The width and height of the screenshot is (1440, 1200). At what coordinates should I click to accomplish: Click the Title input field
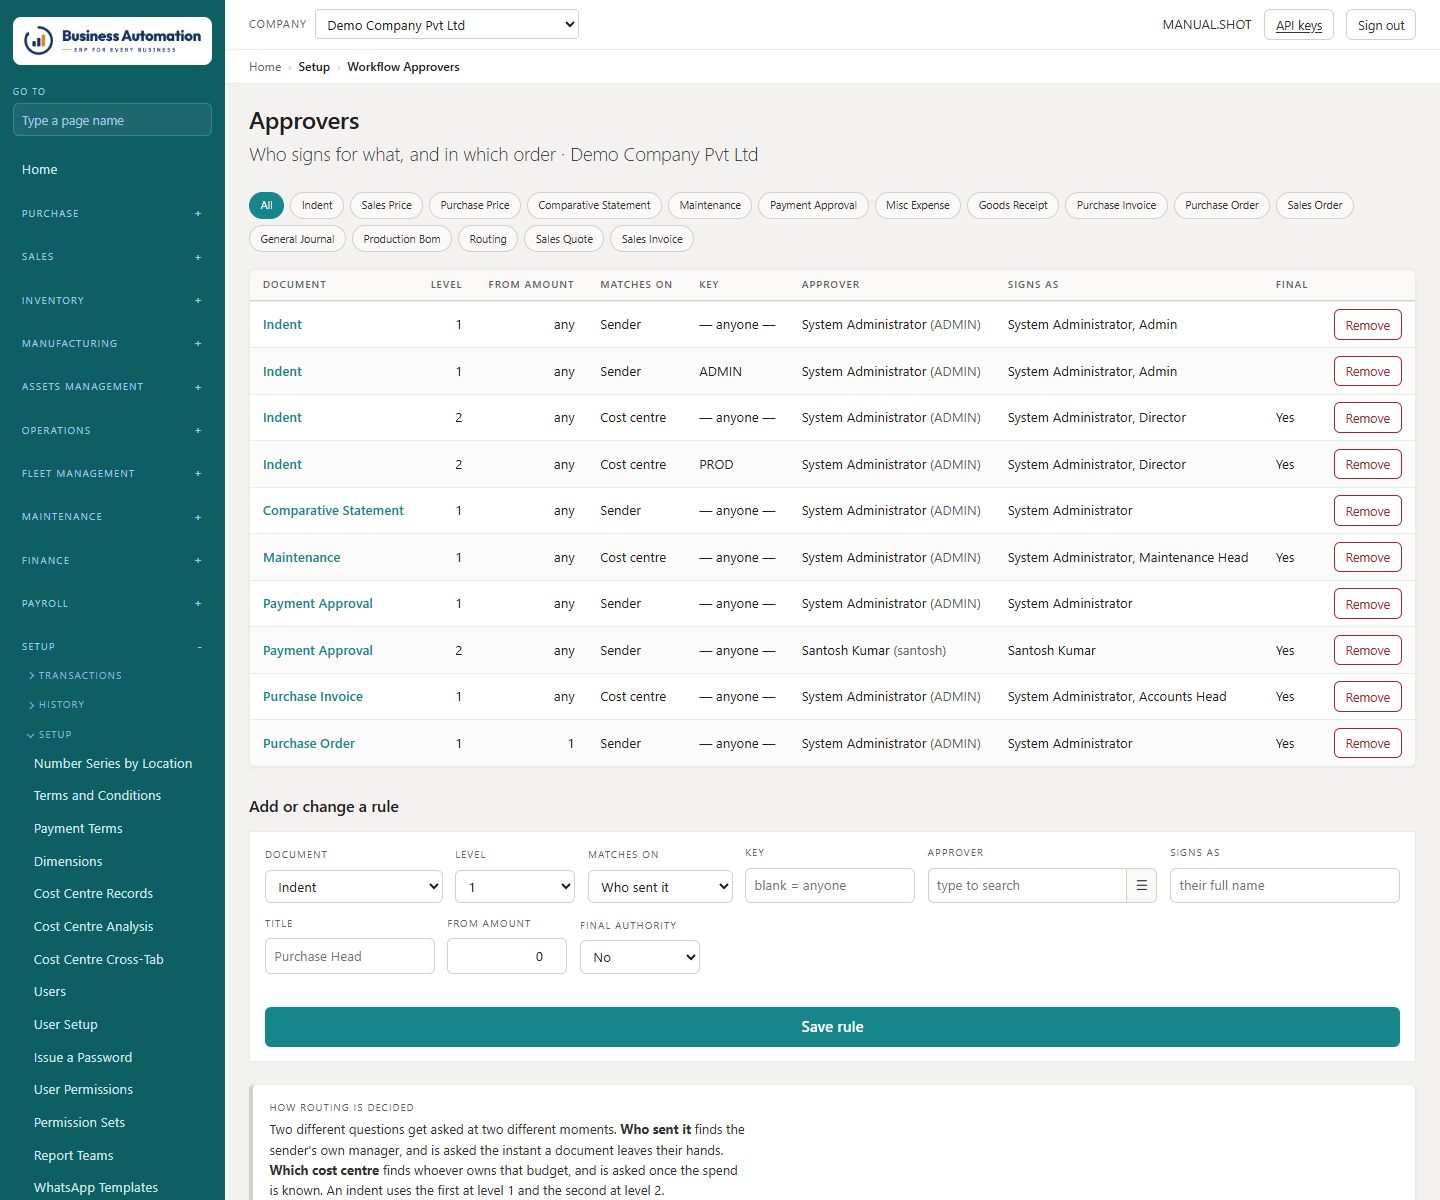click(350, 956)
